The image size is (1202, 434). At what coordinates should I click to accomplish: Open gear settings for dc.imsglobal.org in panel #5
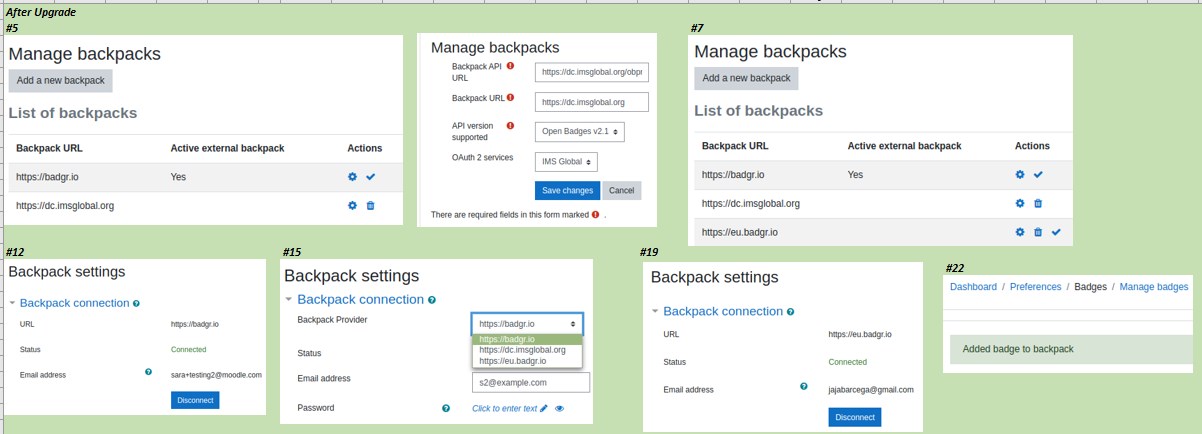click(x=352, y=205)
